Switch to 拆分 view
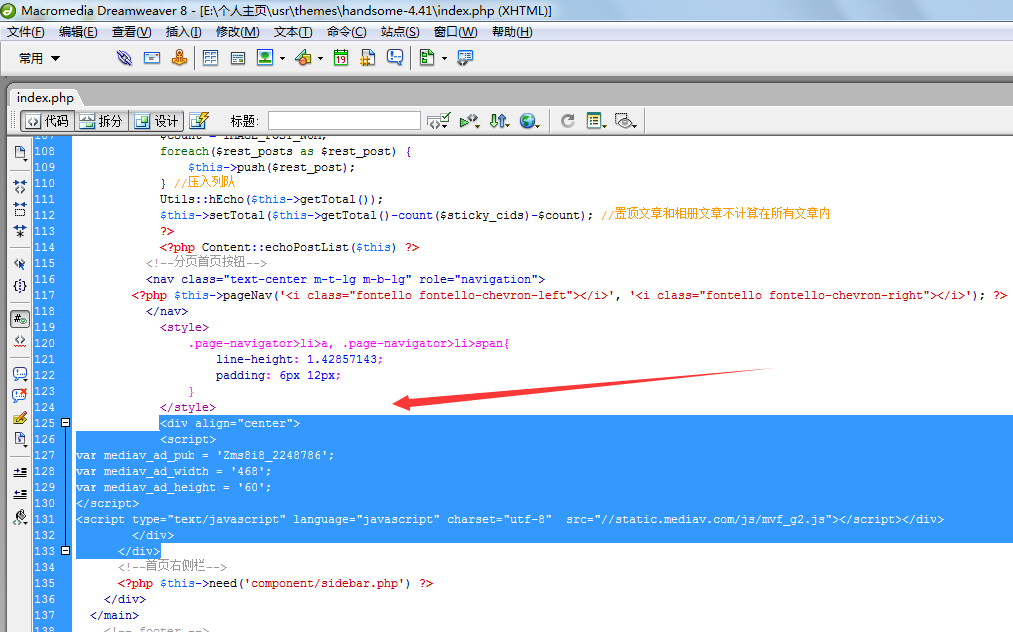The width and height of the screenshot is (1013, 632). 102,121
